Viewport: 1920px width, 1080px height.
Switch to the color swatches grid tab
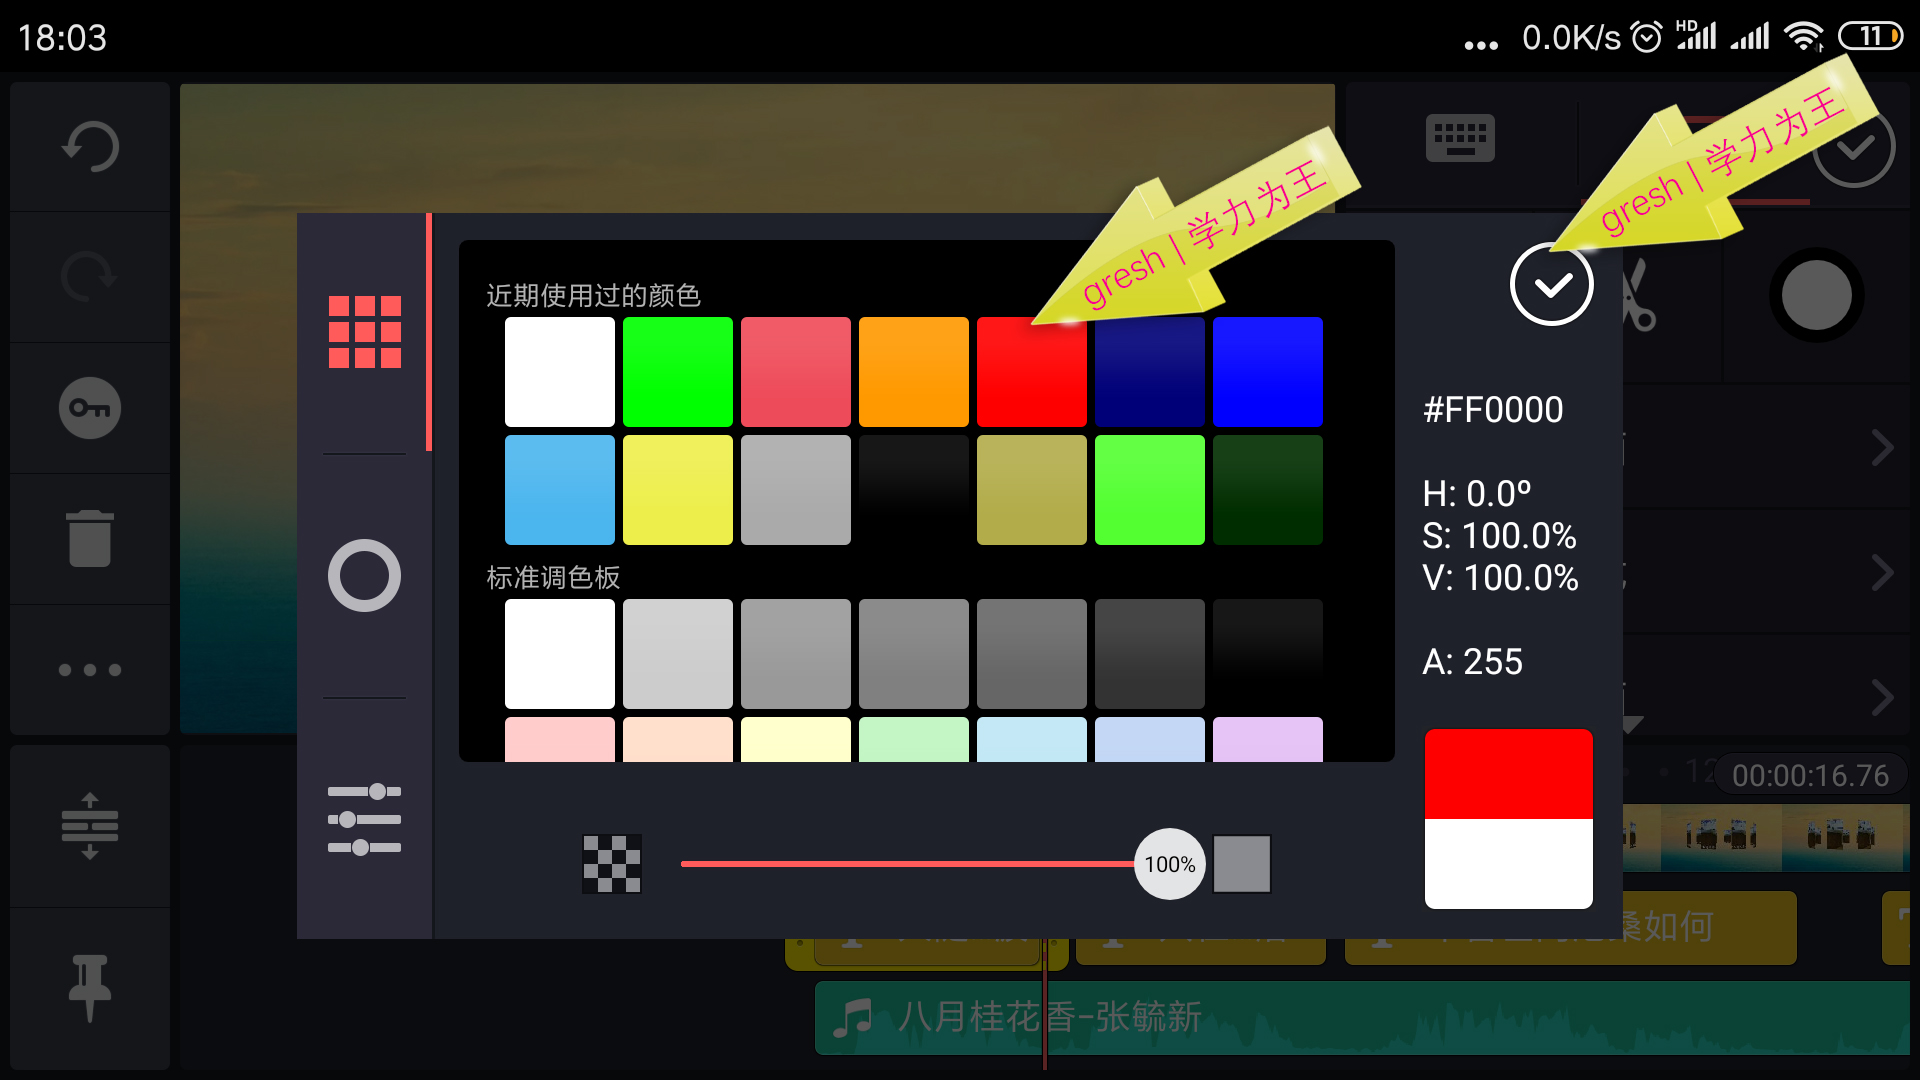click(x=365, y=332)
